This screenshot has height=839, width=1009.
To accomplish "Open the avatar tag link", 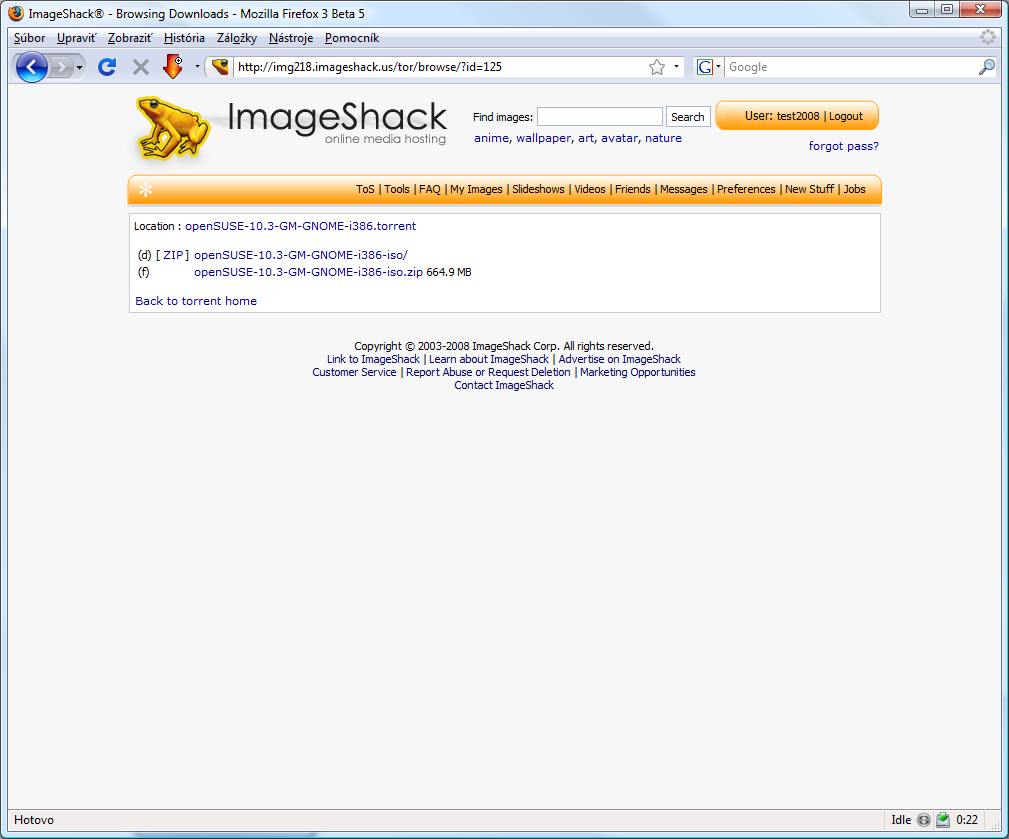I will point(619,138).
